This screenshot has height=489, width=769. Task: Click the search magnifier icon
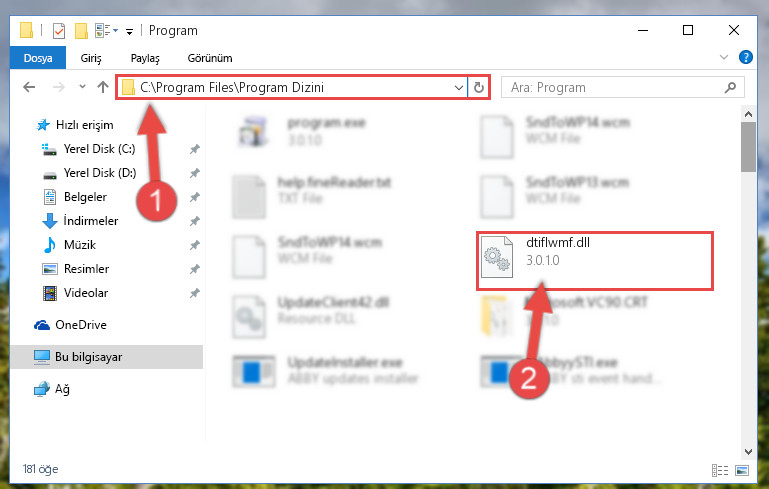(730, 88)
